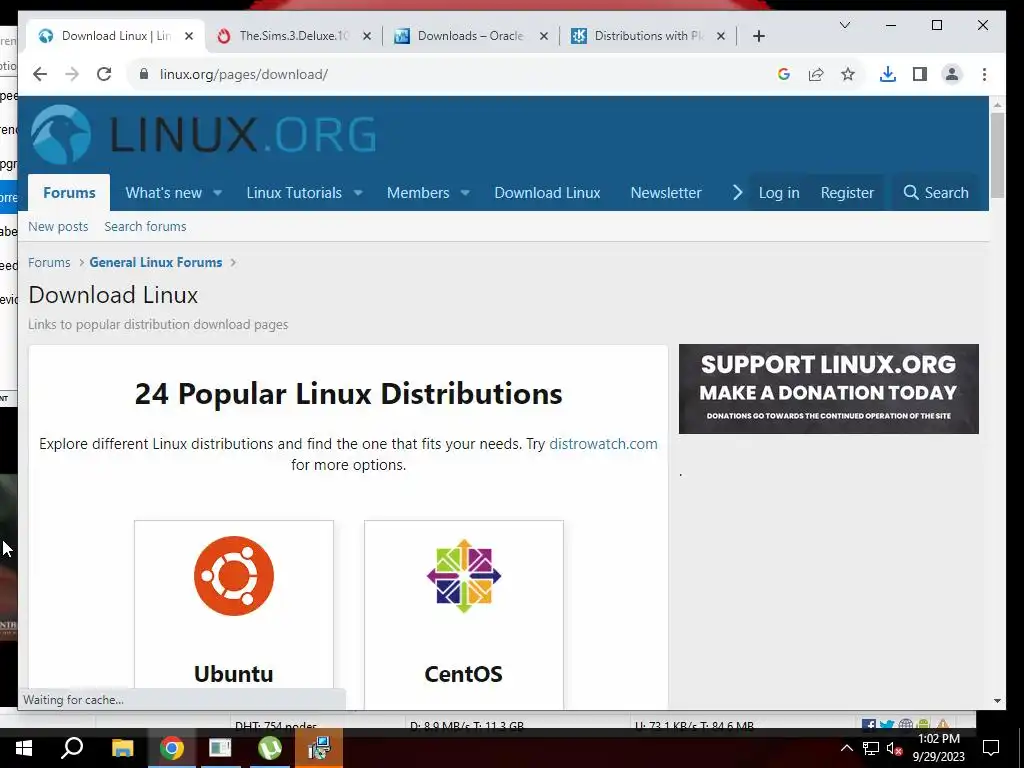The image size is (1024, 768).
Task: Click the scrollbar down arrow
Action: click(x=997, y=701)
